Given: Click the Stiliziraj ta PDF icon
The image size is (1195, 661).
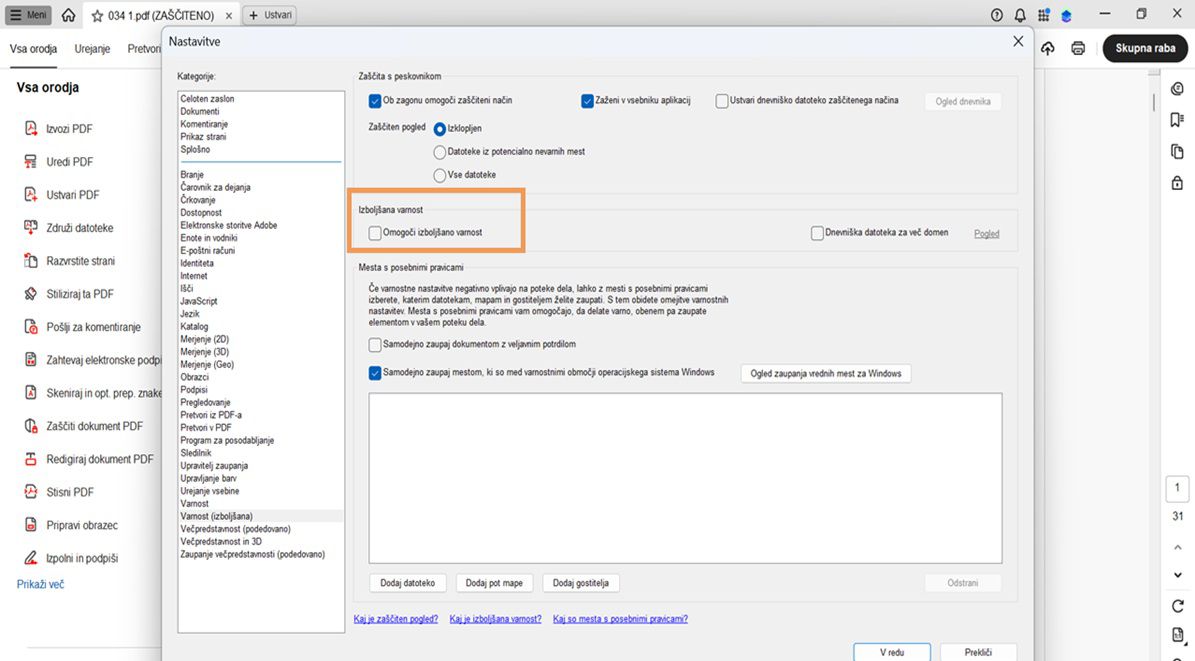Looking at the screenshot, I should point(30,294).
